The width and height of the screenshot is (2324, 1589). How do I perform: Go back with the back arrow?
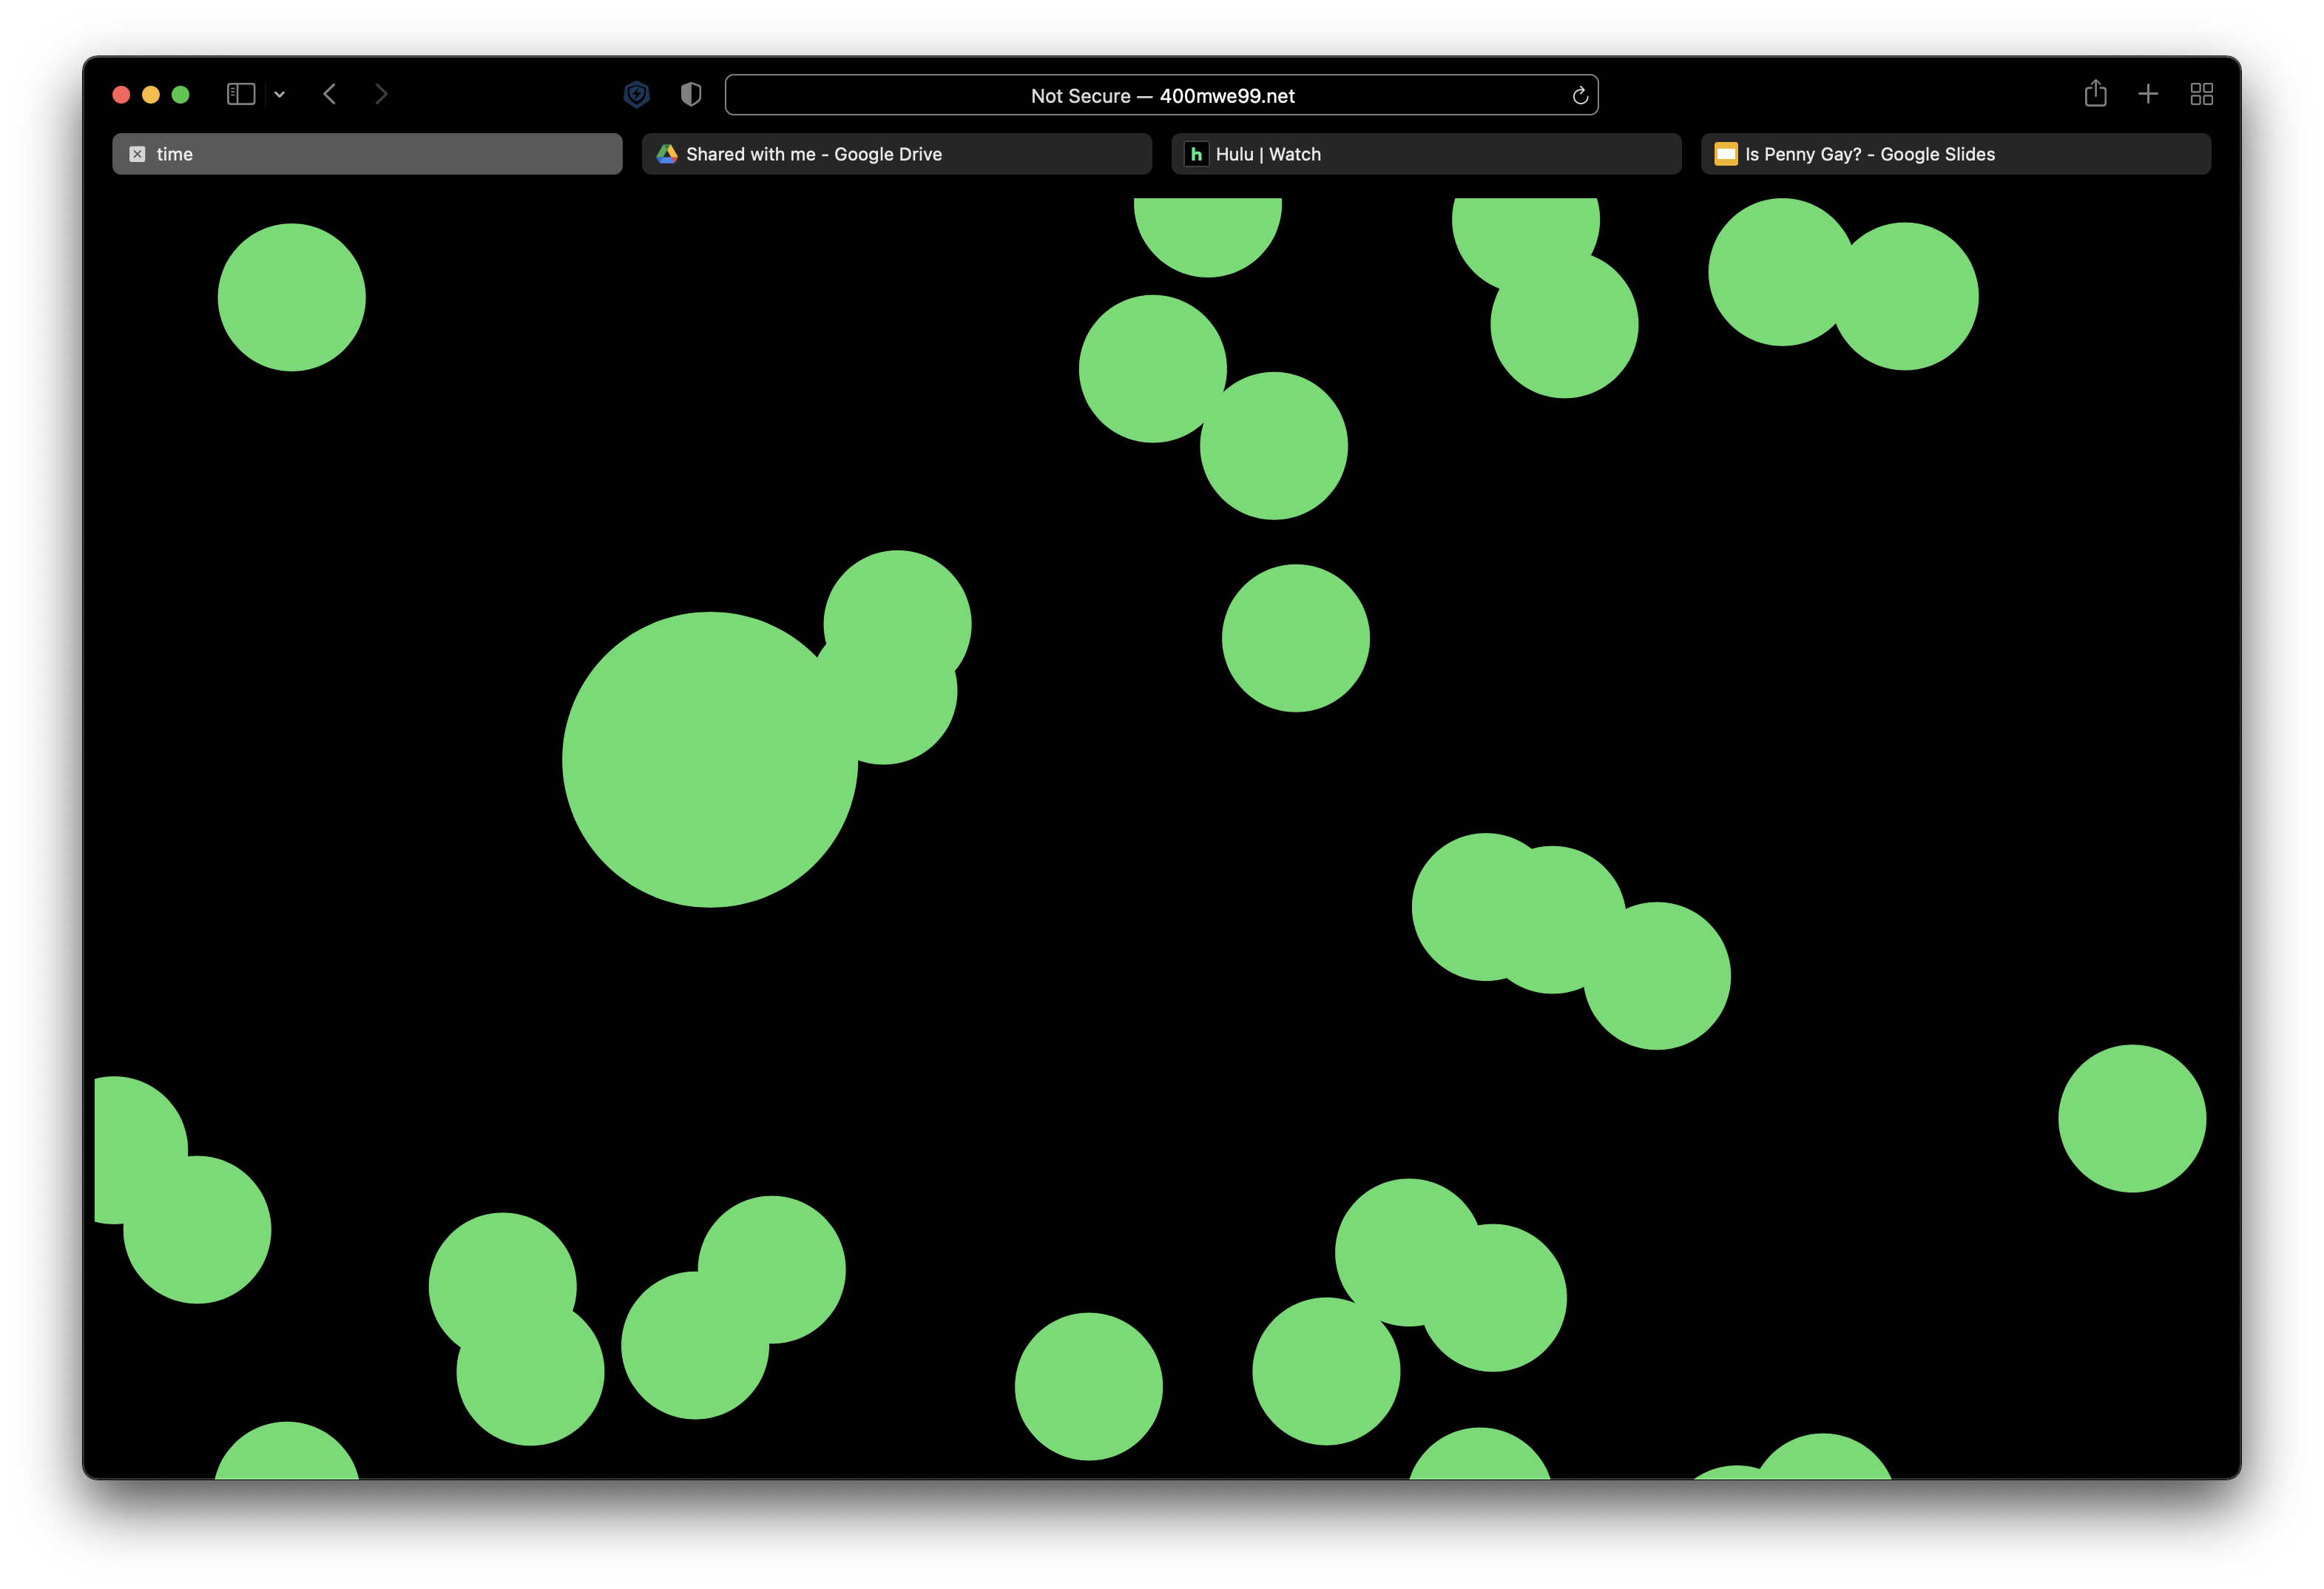tap(329, 94)
